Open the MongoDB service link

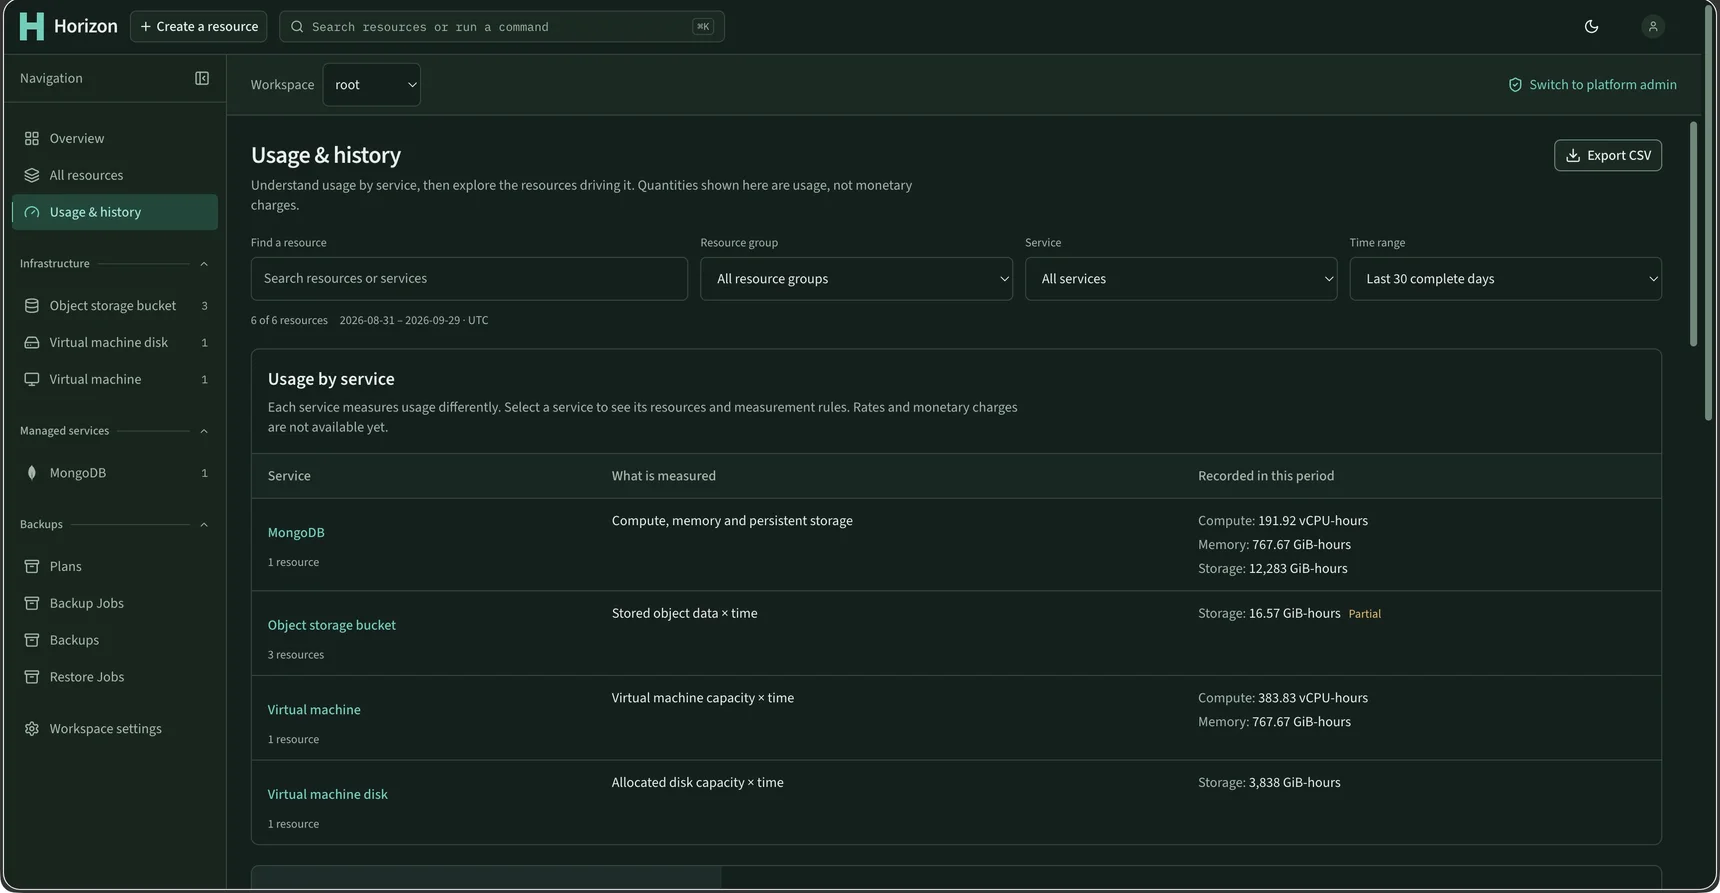click(296, 533)
